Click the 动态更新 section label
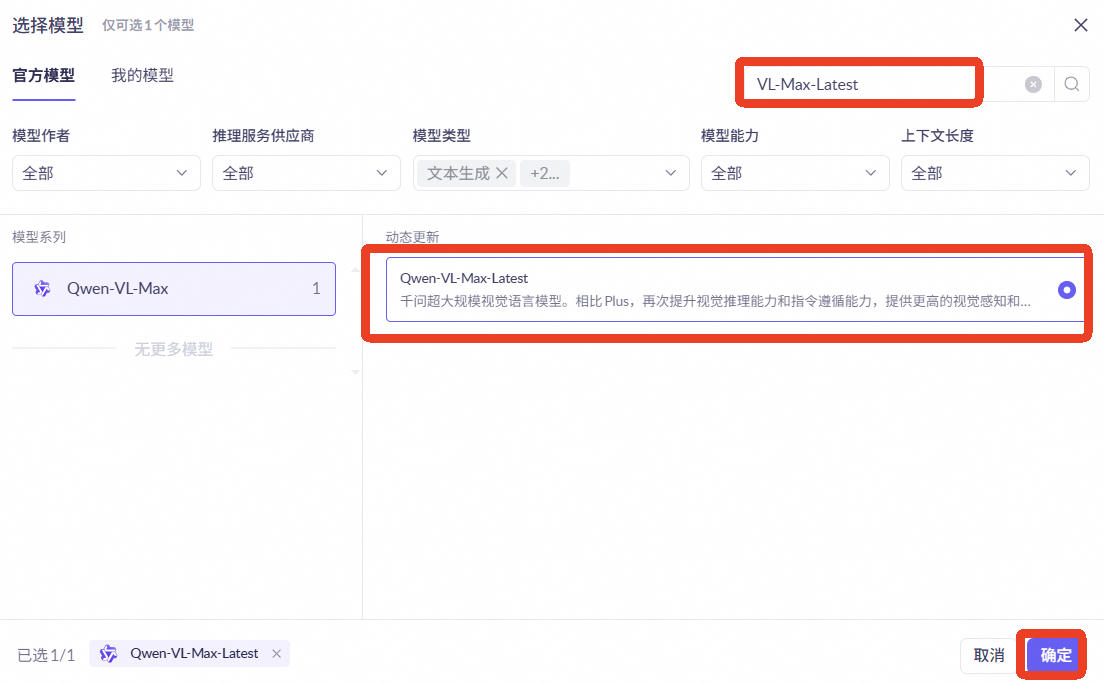1104x685 pixels. pos(413,237)
